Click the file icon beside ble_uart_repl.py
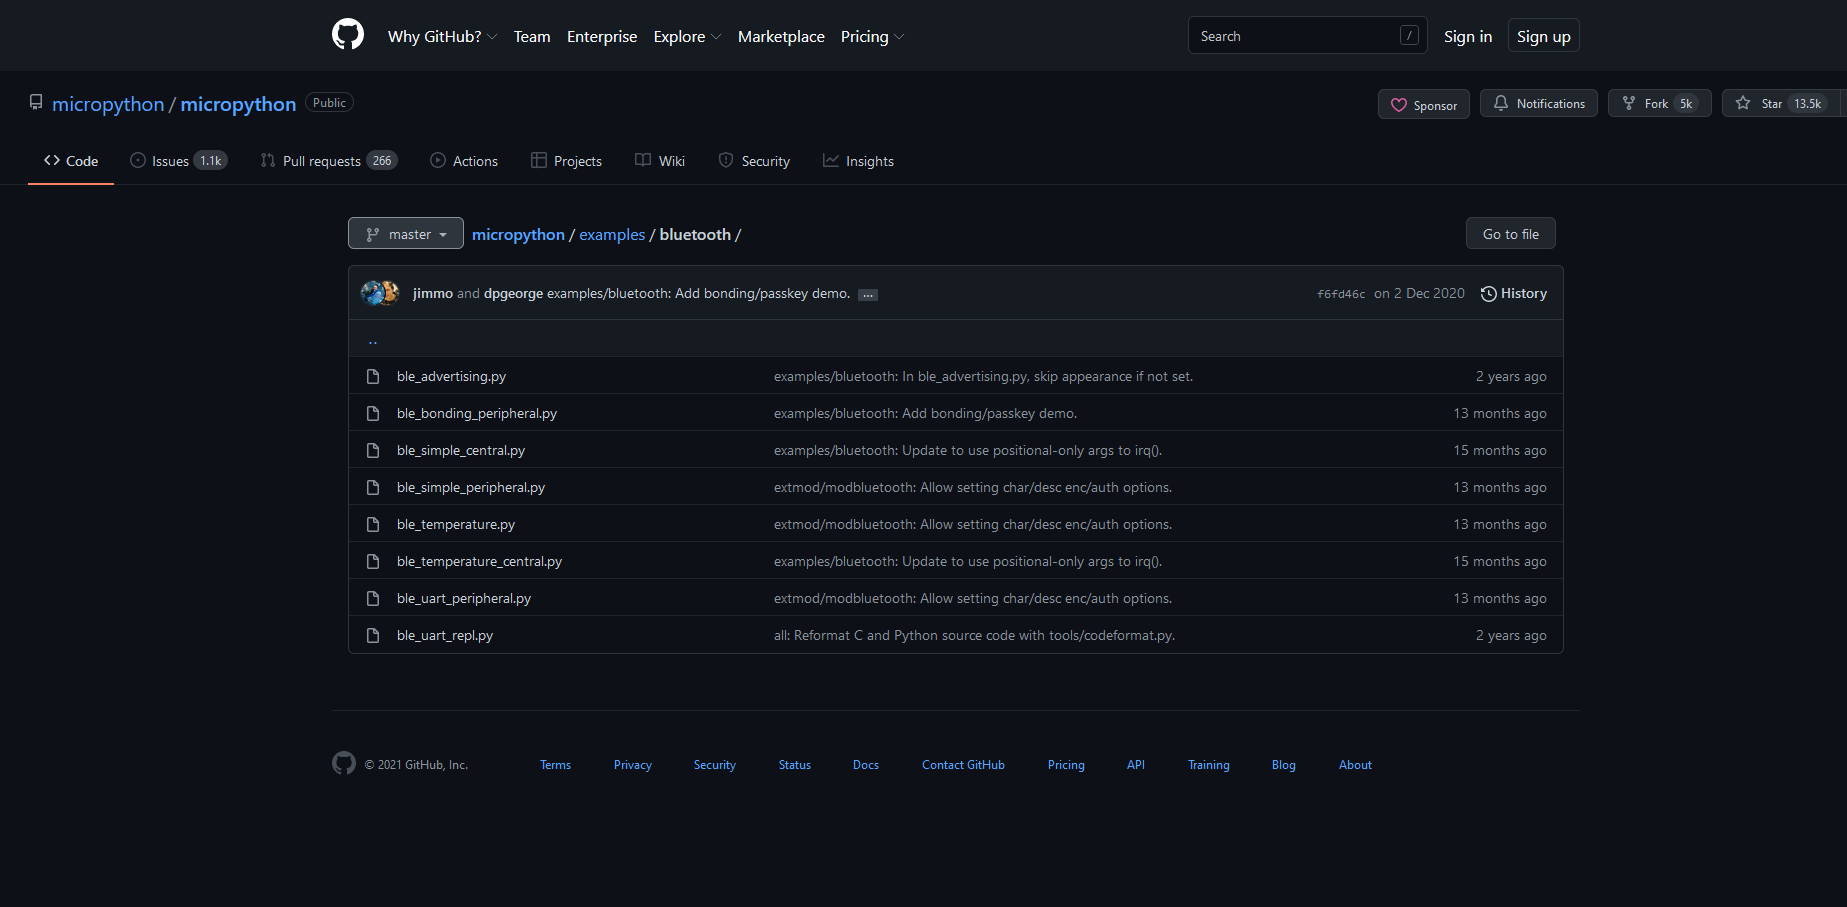 (x=373, y=635)
